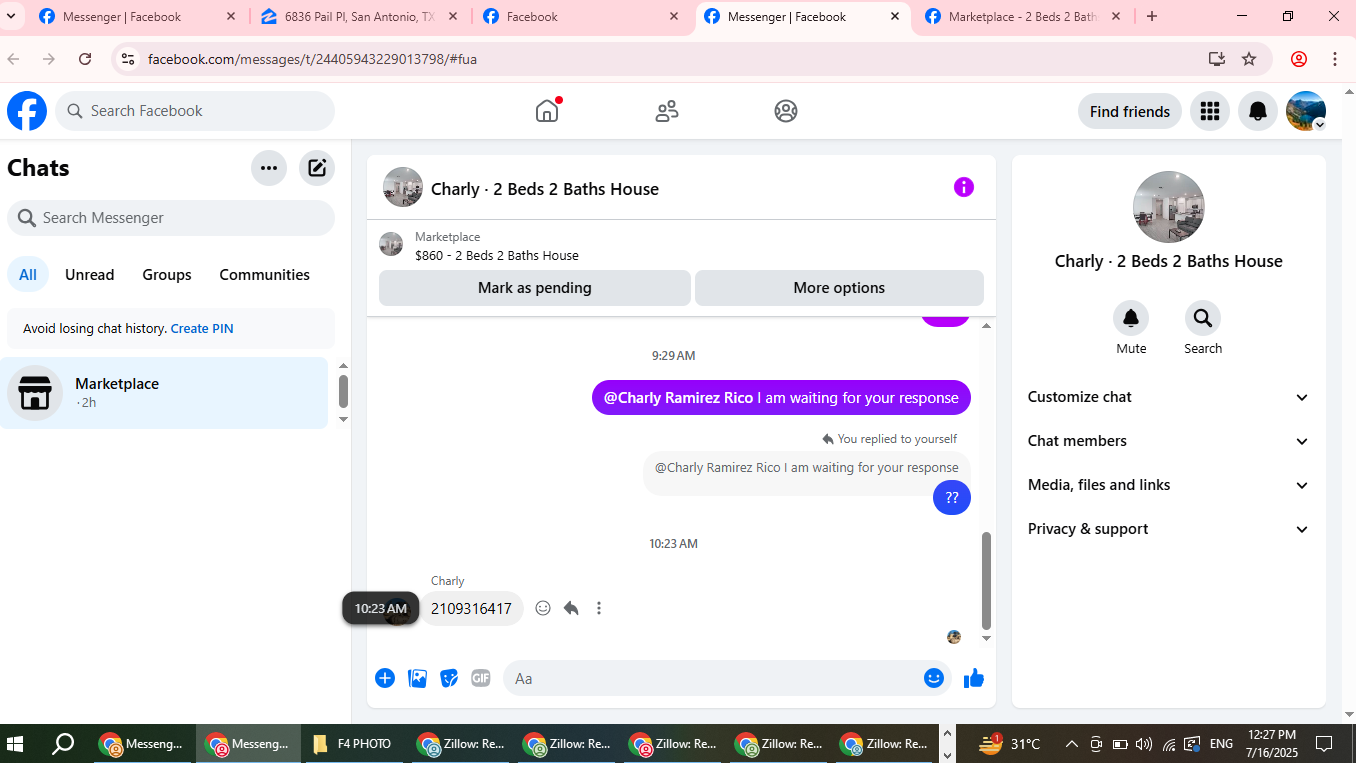
Task: Open the notifications bell in Facebook header
Action: point(1258,111)
